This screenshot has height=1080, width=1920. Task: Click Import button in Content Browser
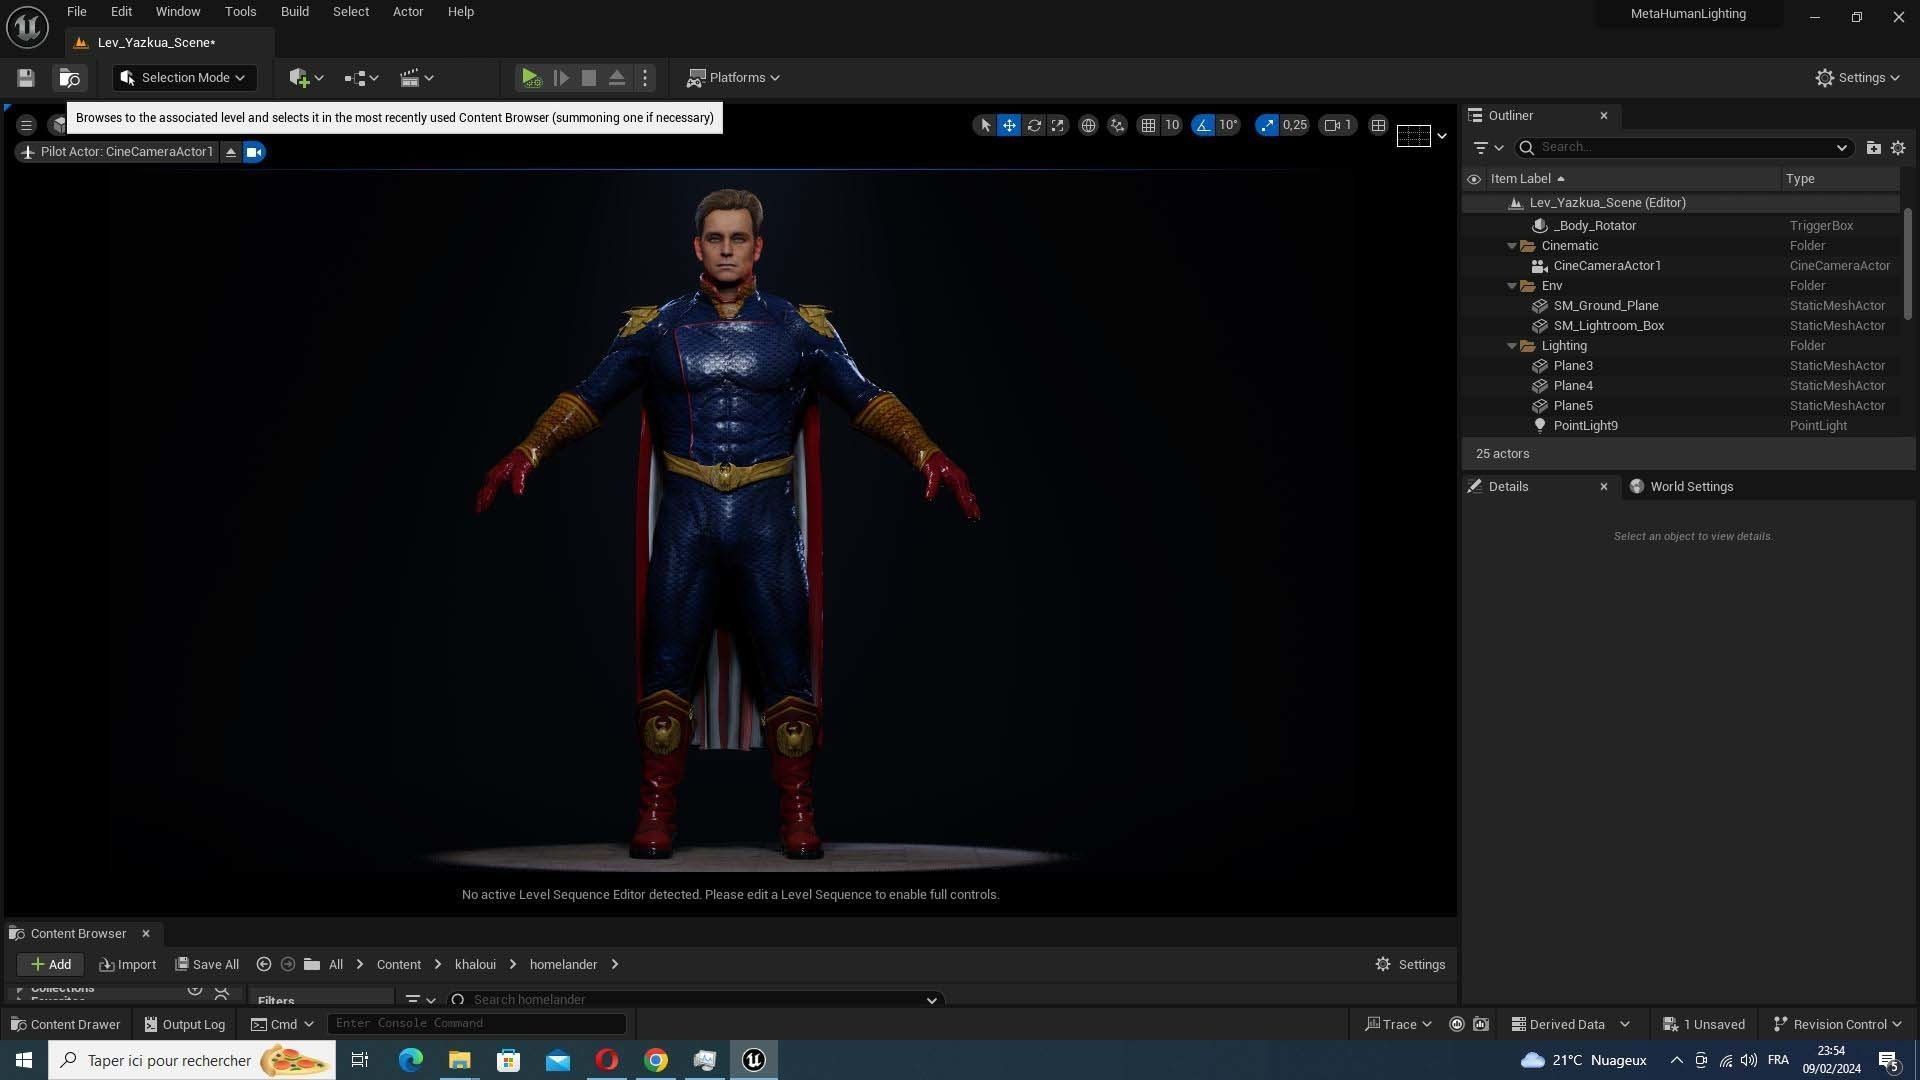click(128, 965)
